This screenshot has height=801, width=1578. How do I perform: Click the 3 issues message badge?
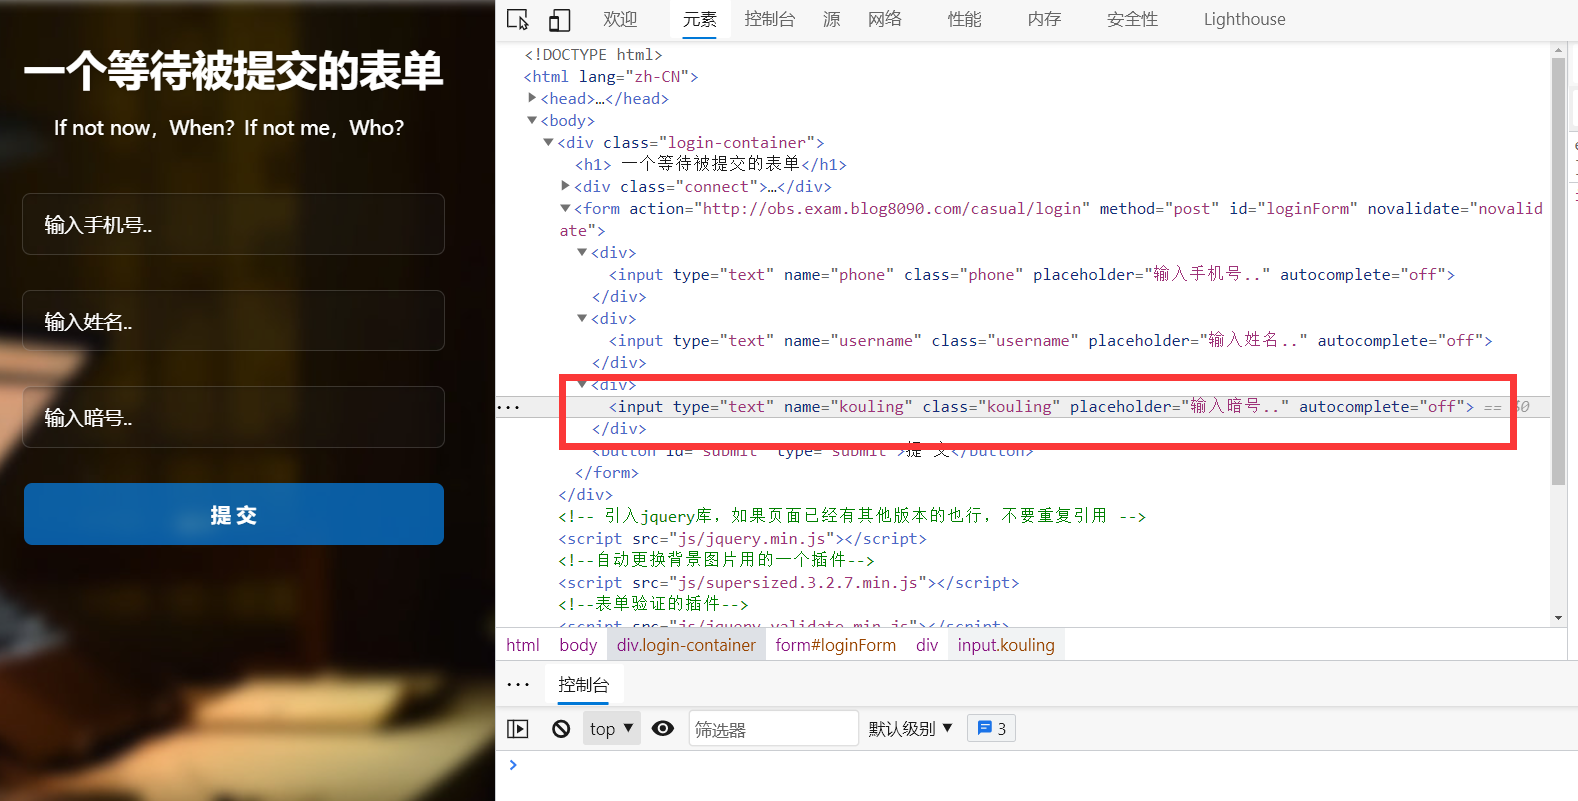[992, 729]
